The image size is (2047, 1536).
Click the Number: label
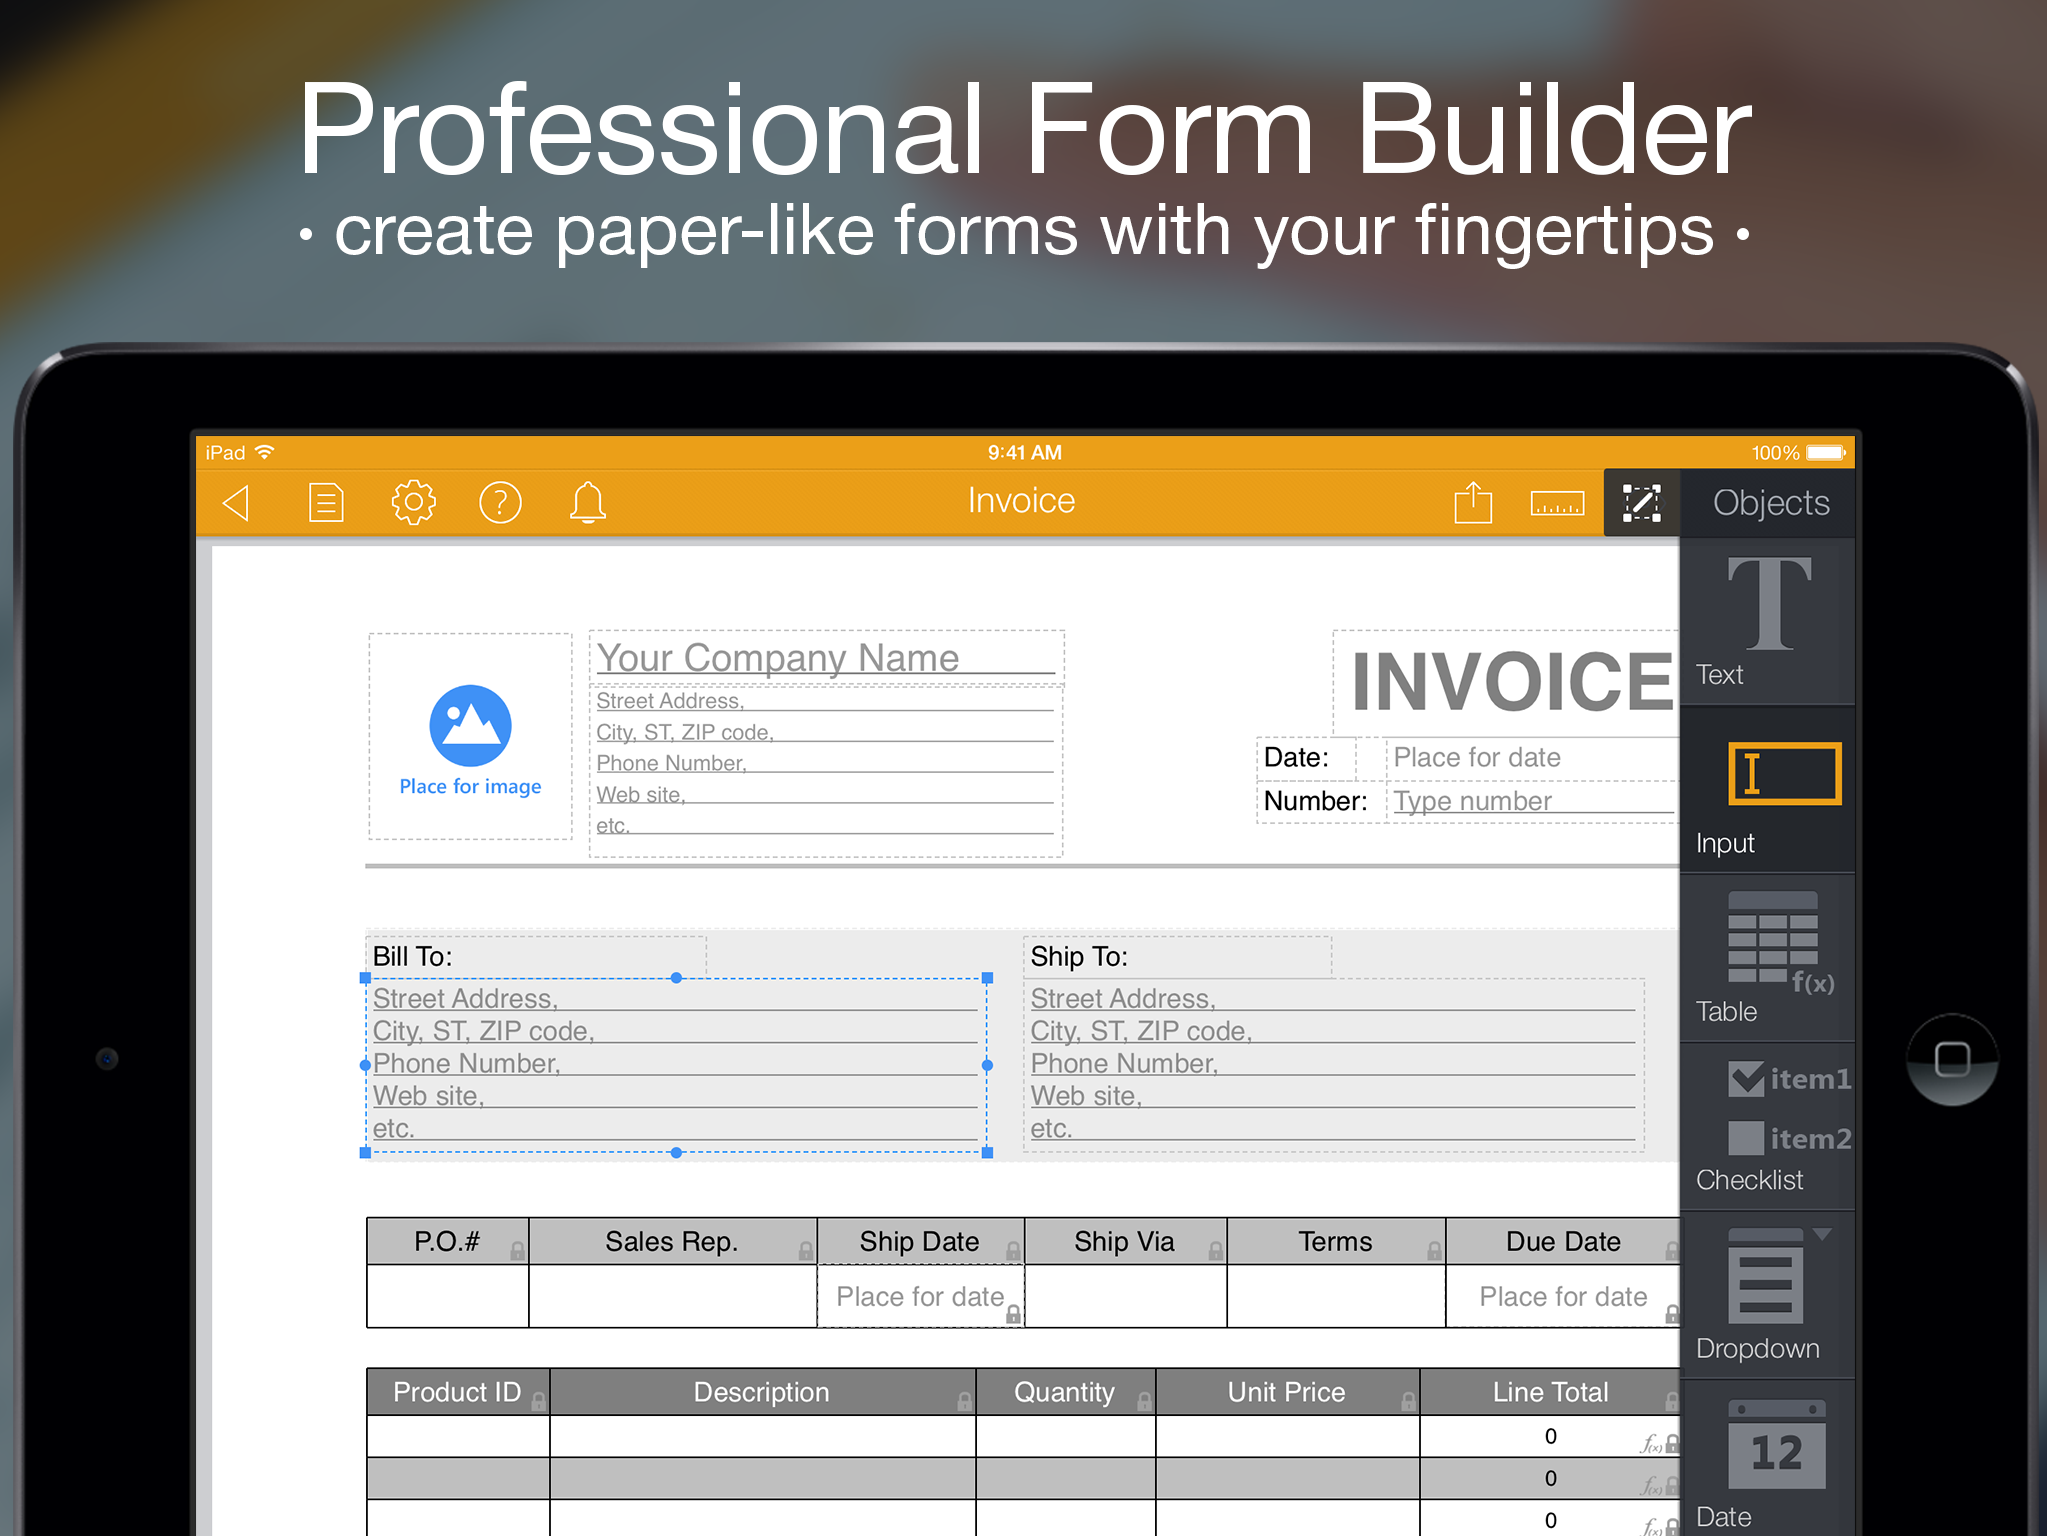coord(1315,801)
